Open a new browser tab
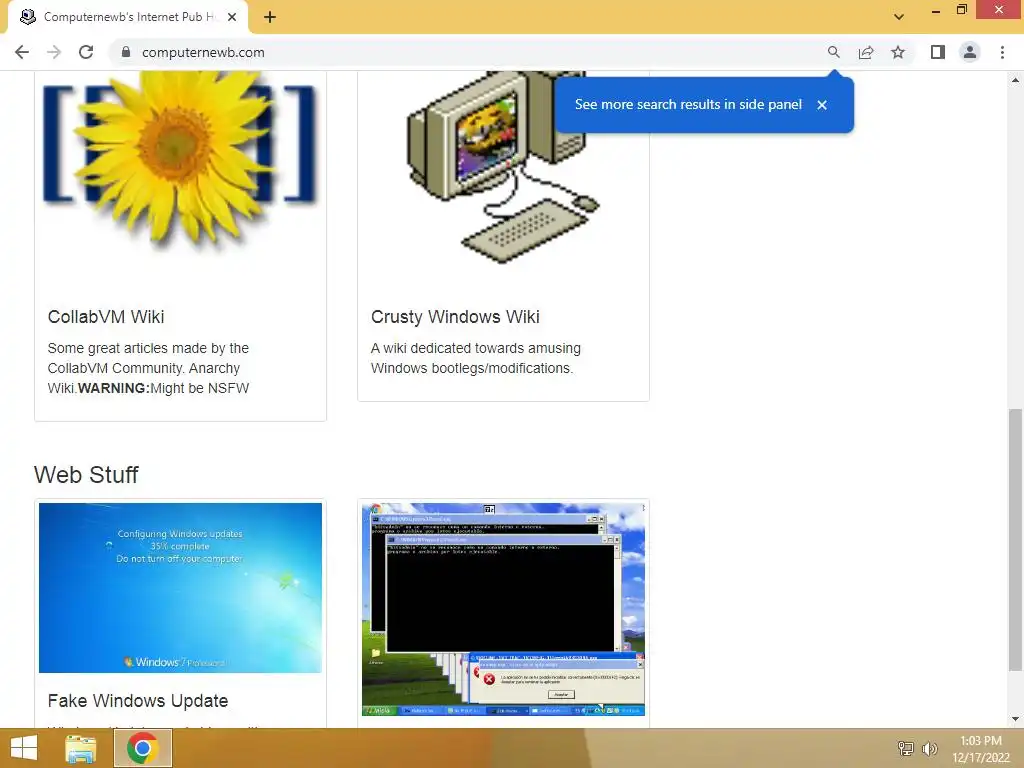Screen dimensions: 1024x768 (270, 17)
